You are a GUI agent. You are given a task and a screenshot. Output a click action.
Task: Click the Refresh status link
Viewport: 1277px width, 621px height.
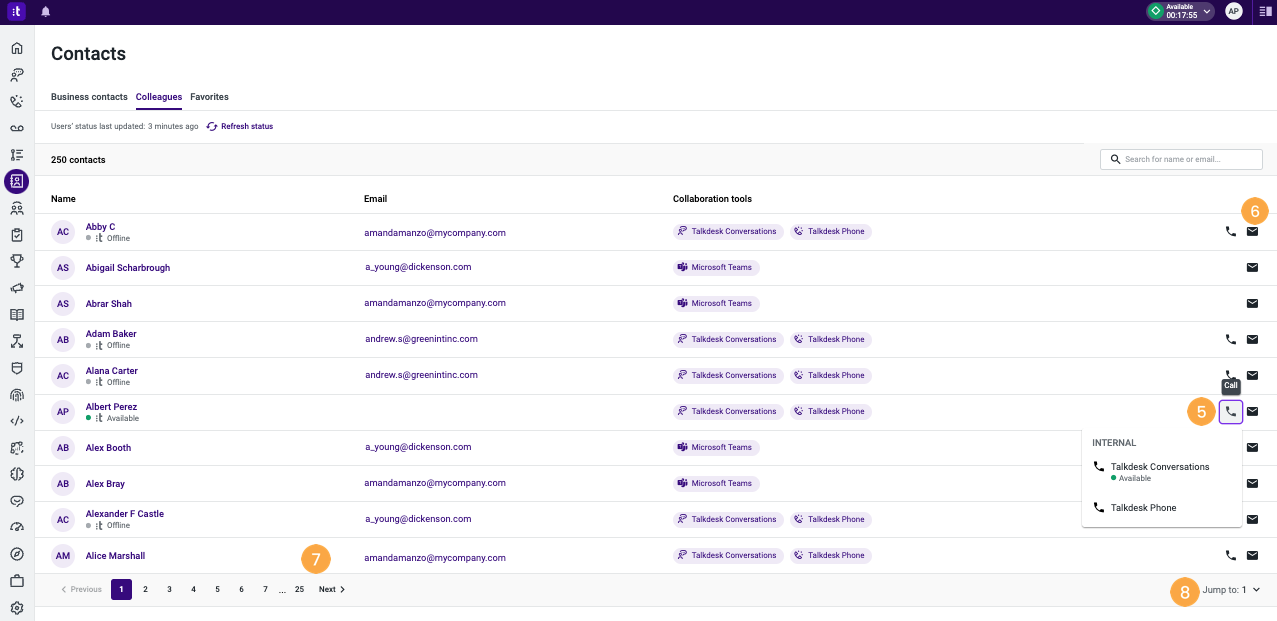tap(246, 126)
